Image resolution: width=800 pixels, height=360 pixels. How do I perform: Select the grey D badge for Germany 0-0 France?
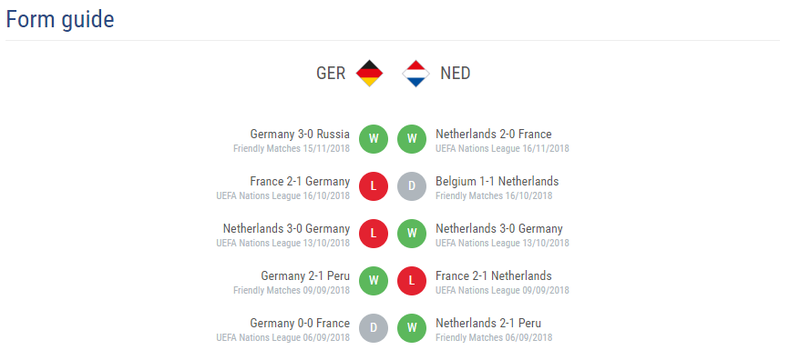point(373,328)
